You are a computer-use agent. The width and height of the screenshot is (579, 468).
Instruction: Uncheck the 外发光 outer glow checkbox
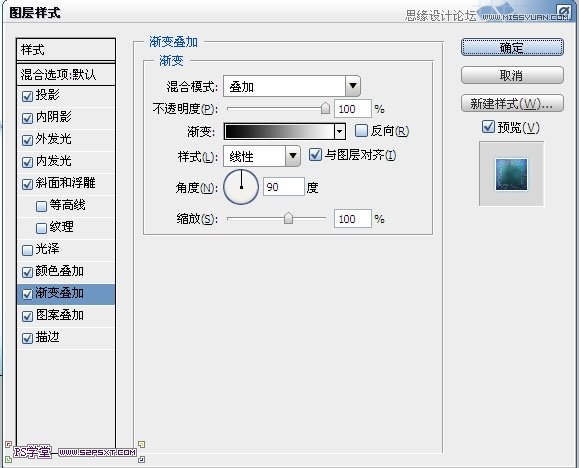27,140
